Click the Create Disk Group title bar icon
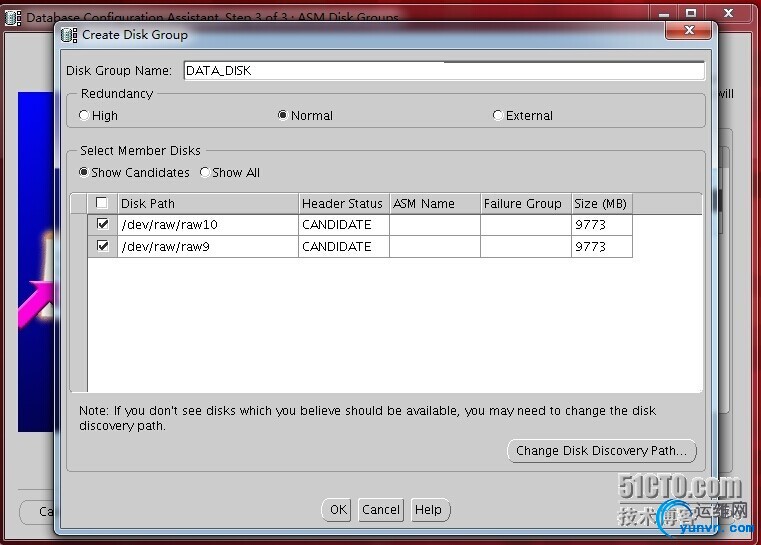 [68, 35]
